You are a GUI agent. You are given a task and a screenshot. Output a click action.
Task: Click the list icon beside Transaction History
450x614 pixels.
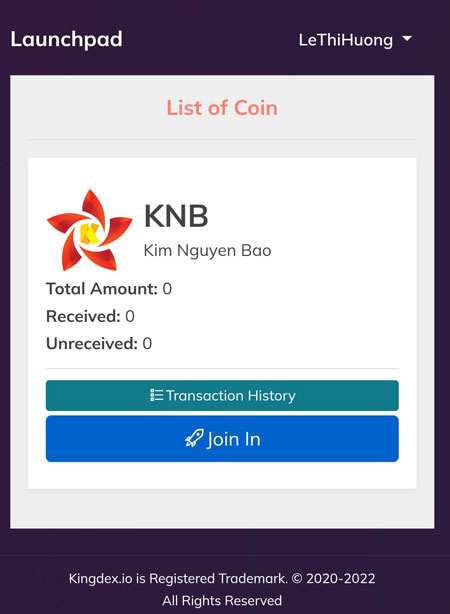[x=156, y=395]
